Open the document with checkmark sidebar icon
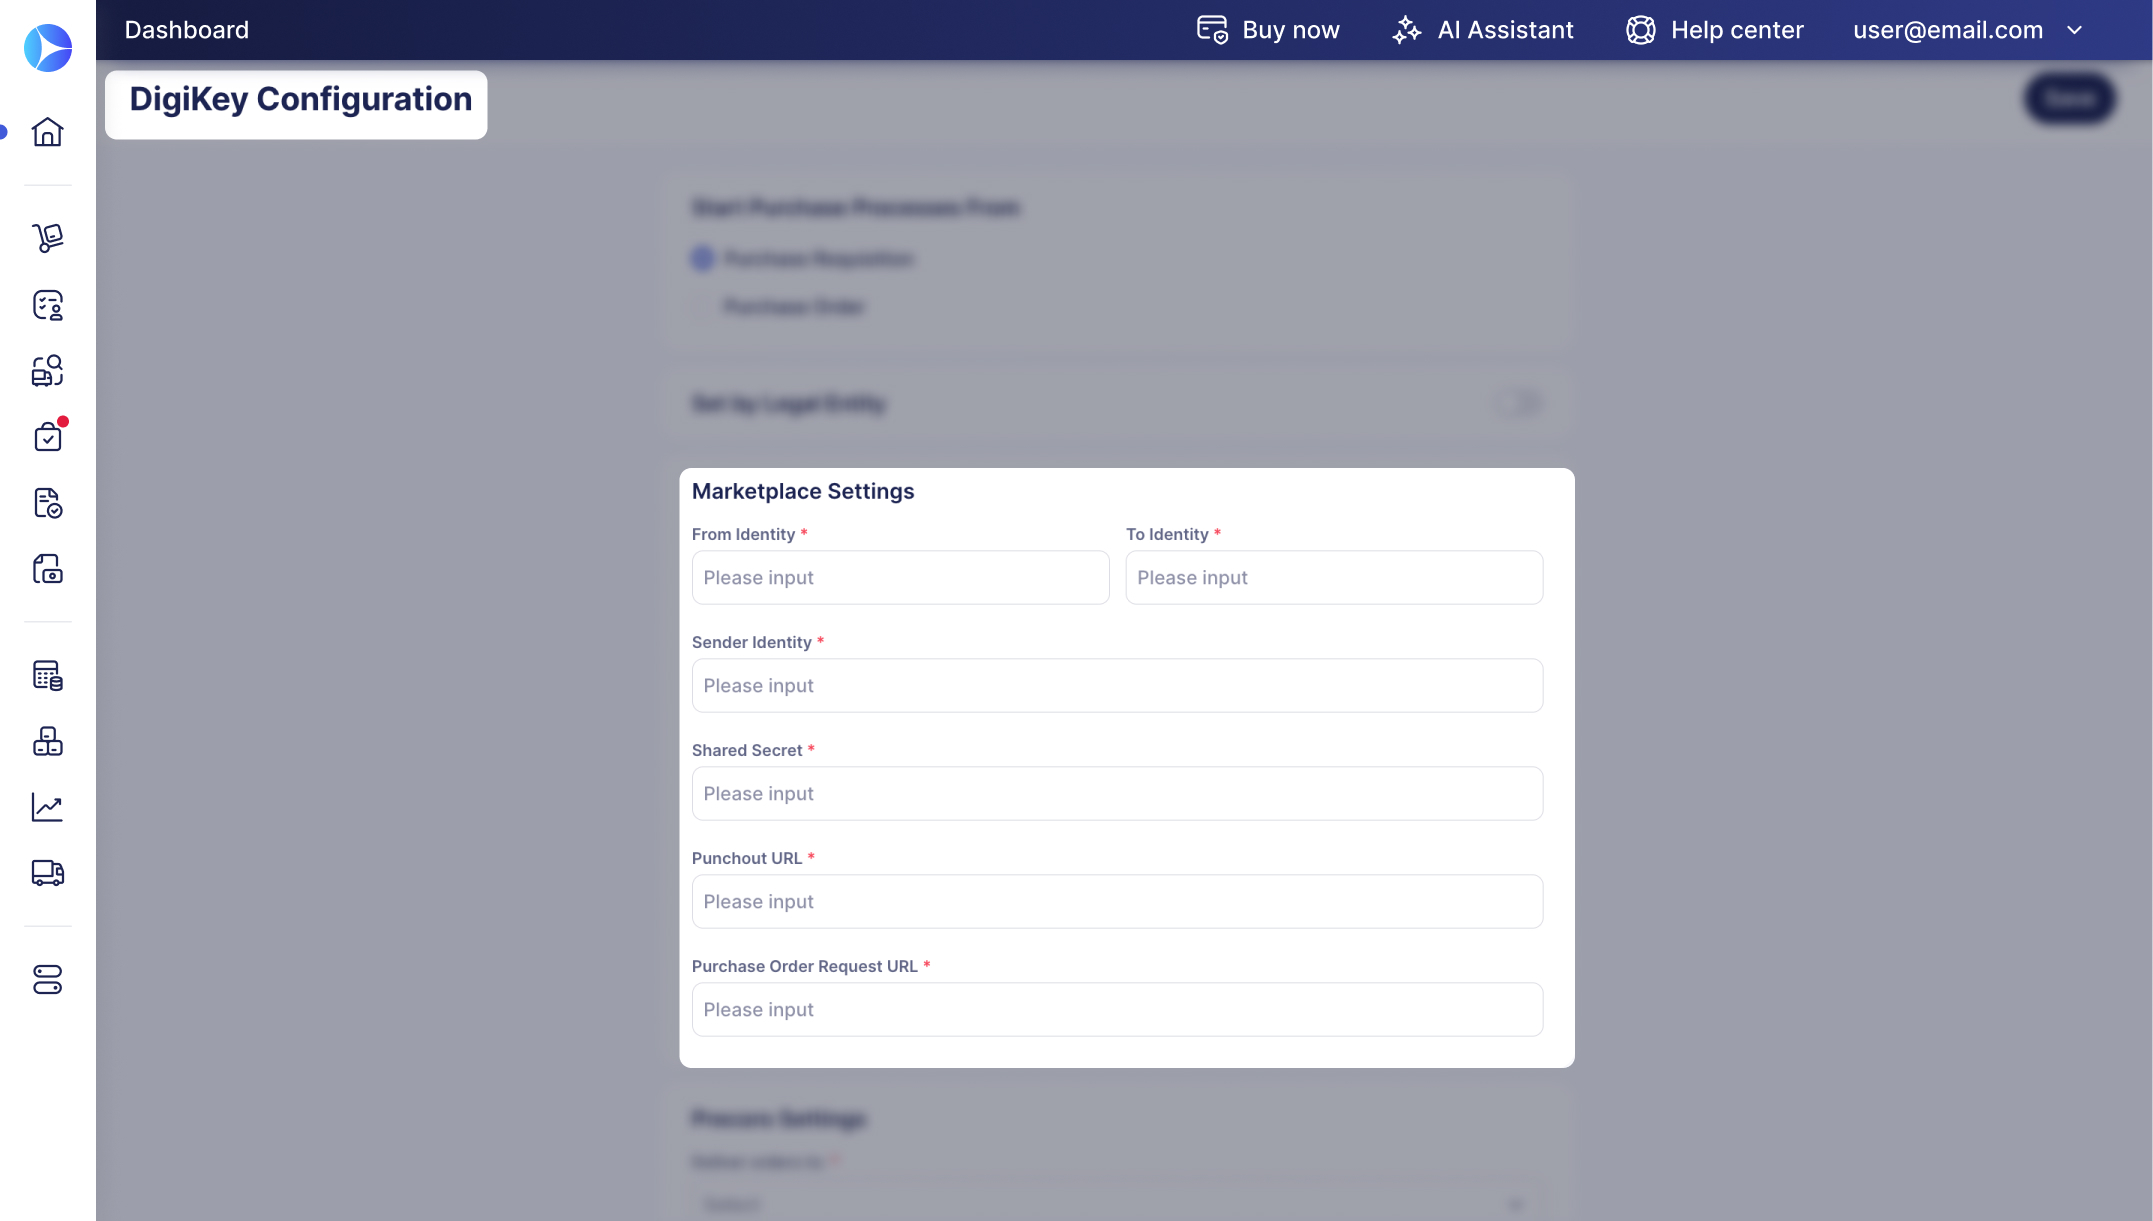Screen dimensions: 2153x1221 pyautogui.click(x=48, y=503)
